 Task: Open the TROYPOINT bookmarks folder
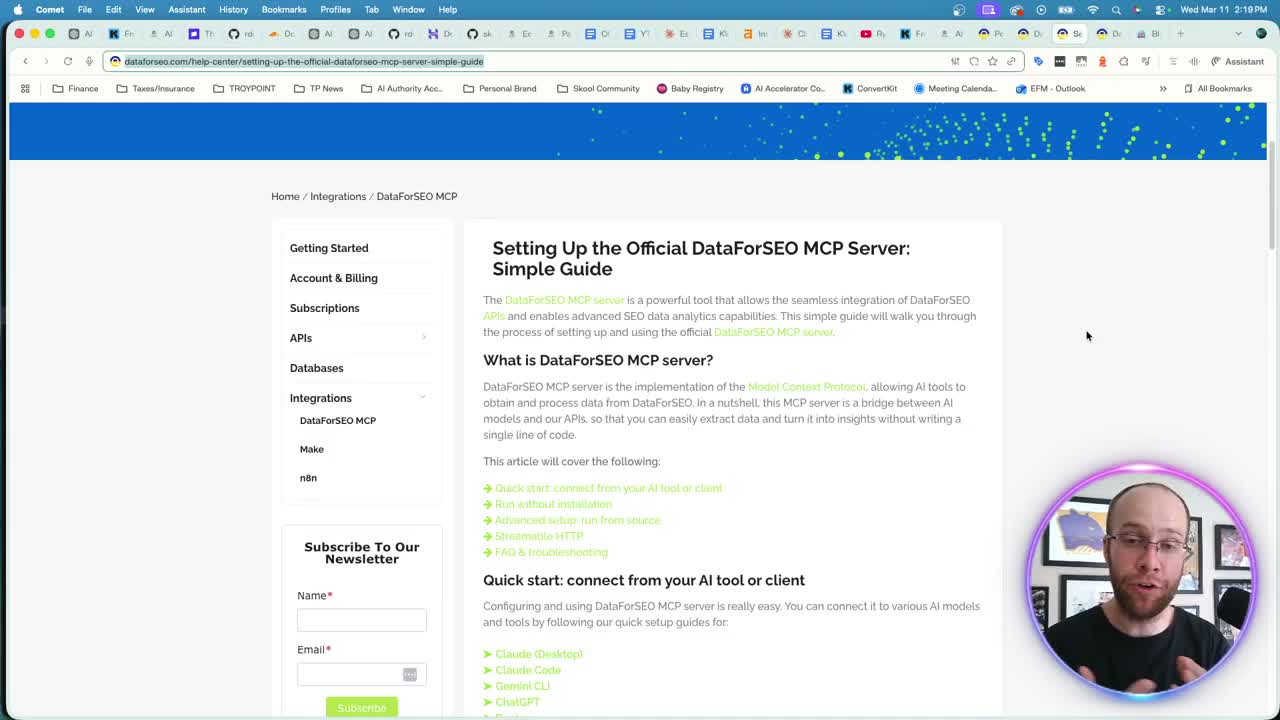pos(244,88)
